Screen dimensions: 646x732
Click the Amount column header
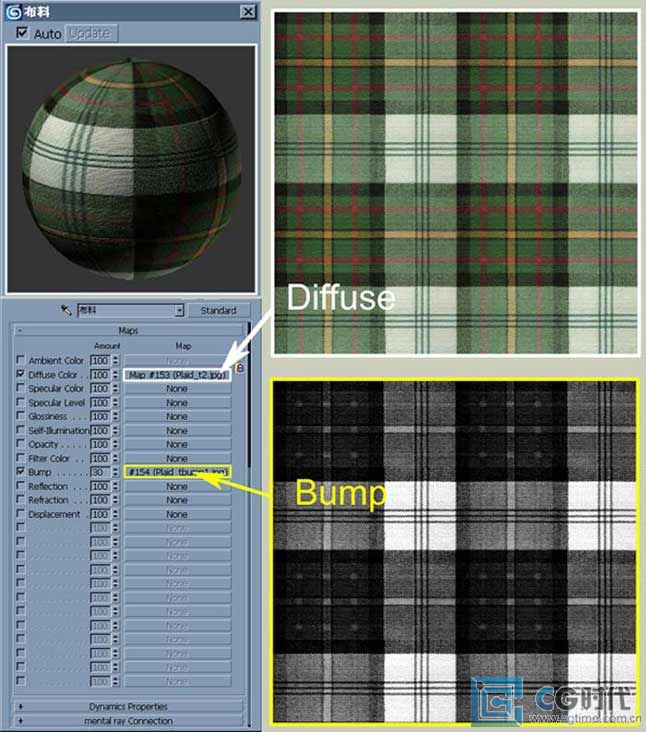107,346
